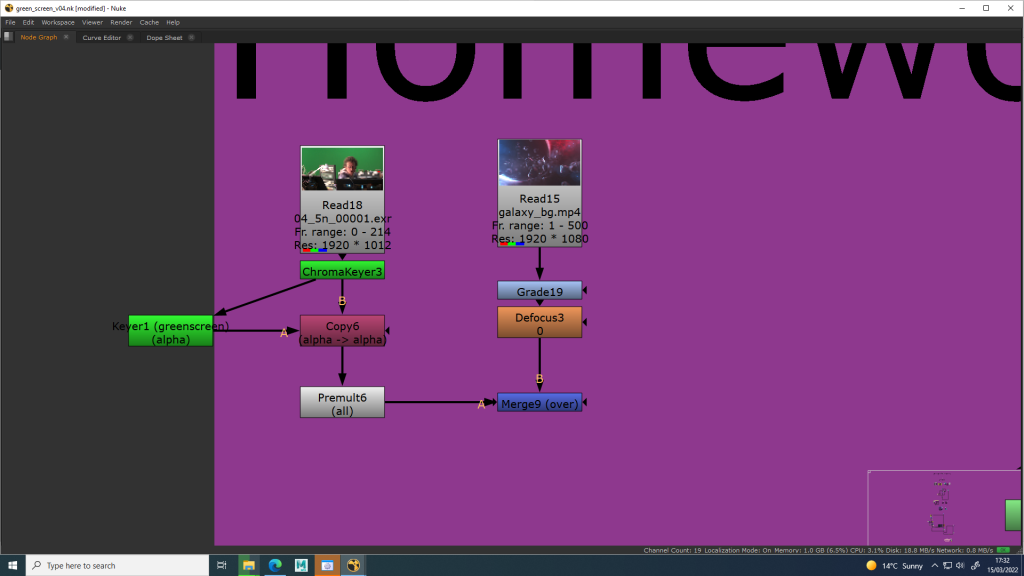Select the Defocus3 node
1024x576 pixels.
(539, 323)
